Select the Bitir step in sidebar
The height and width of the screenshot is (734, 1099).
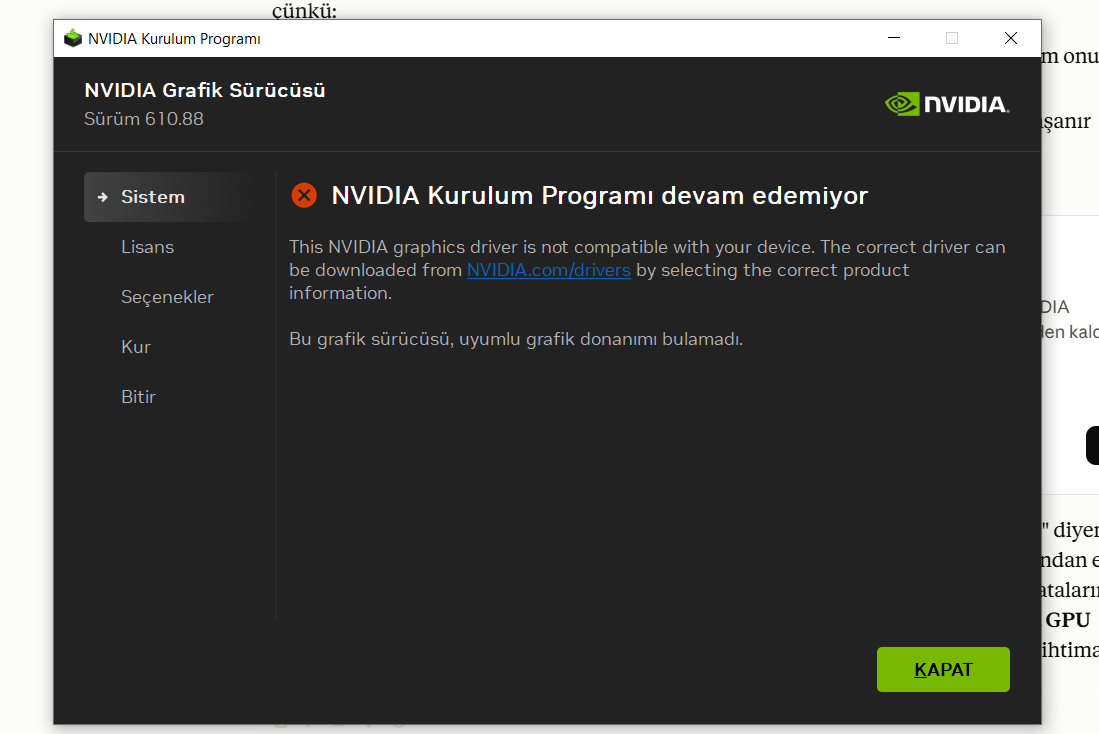138,397
